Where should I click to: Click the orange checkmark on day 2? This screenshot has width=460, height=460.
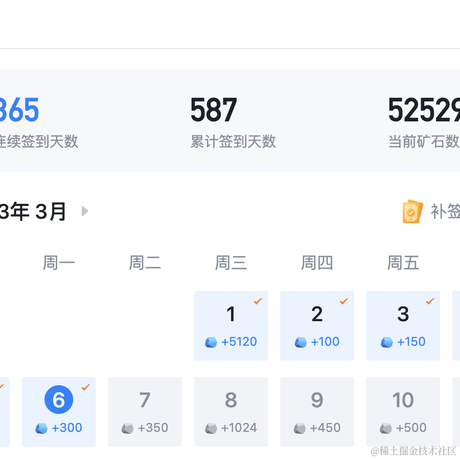pos(344,301)
